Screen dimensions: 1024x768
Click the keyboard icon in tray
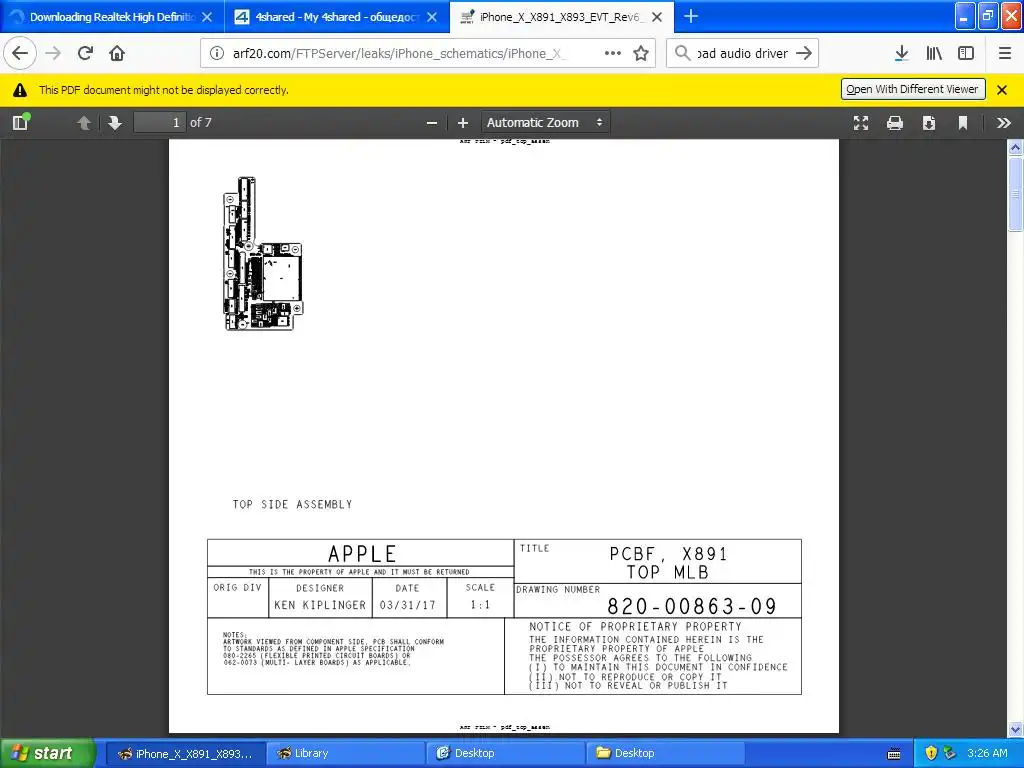tap(894, 754)
